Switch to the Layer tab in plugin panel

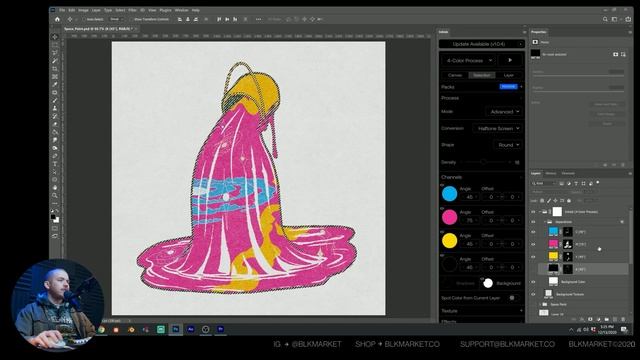[x=509, y=75]
